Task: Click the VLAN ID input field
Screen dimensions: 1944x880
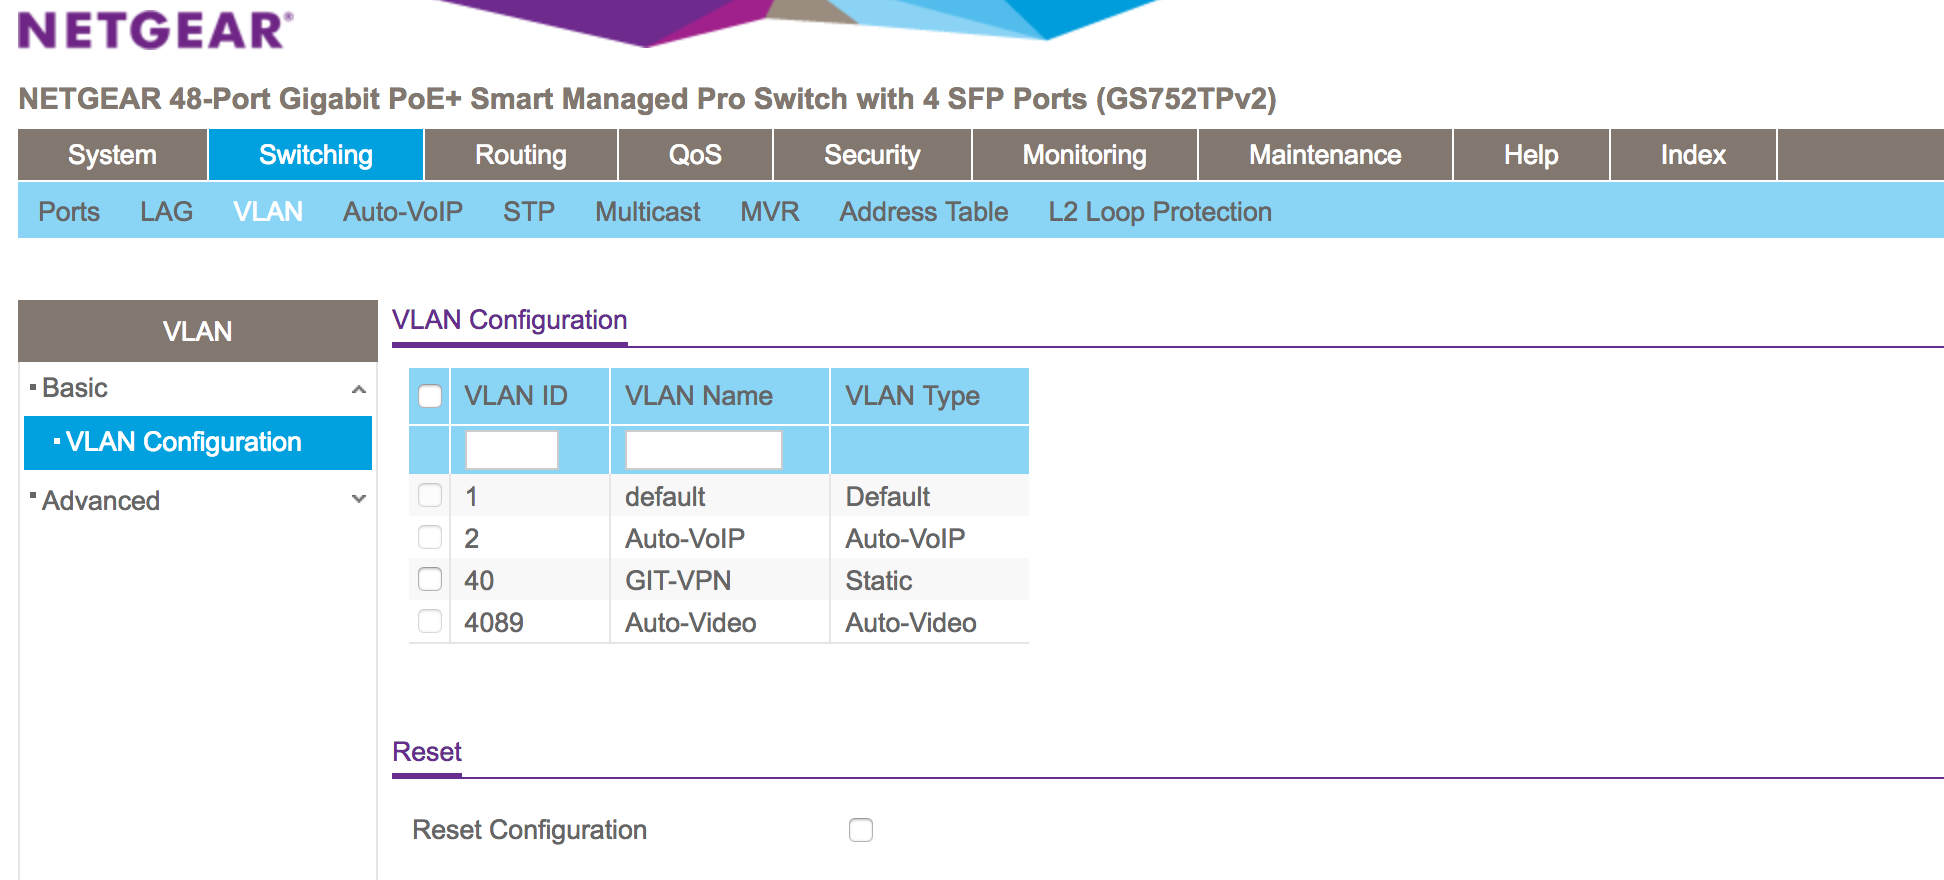Action: (511, 450)
